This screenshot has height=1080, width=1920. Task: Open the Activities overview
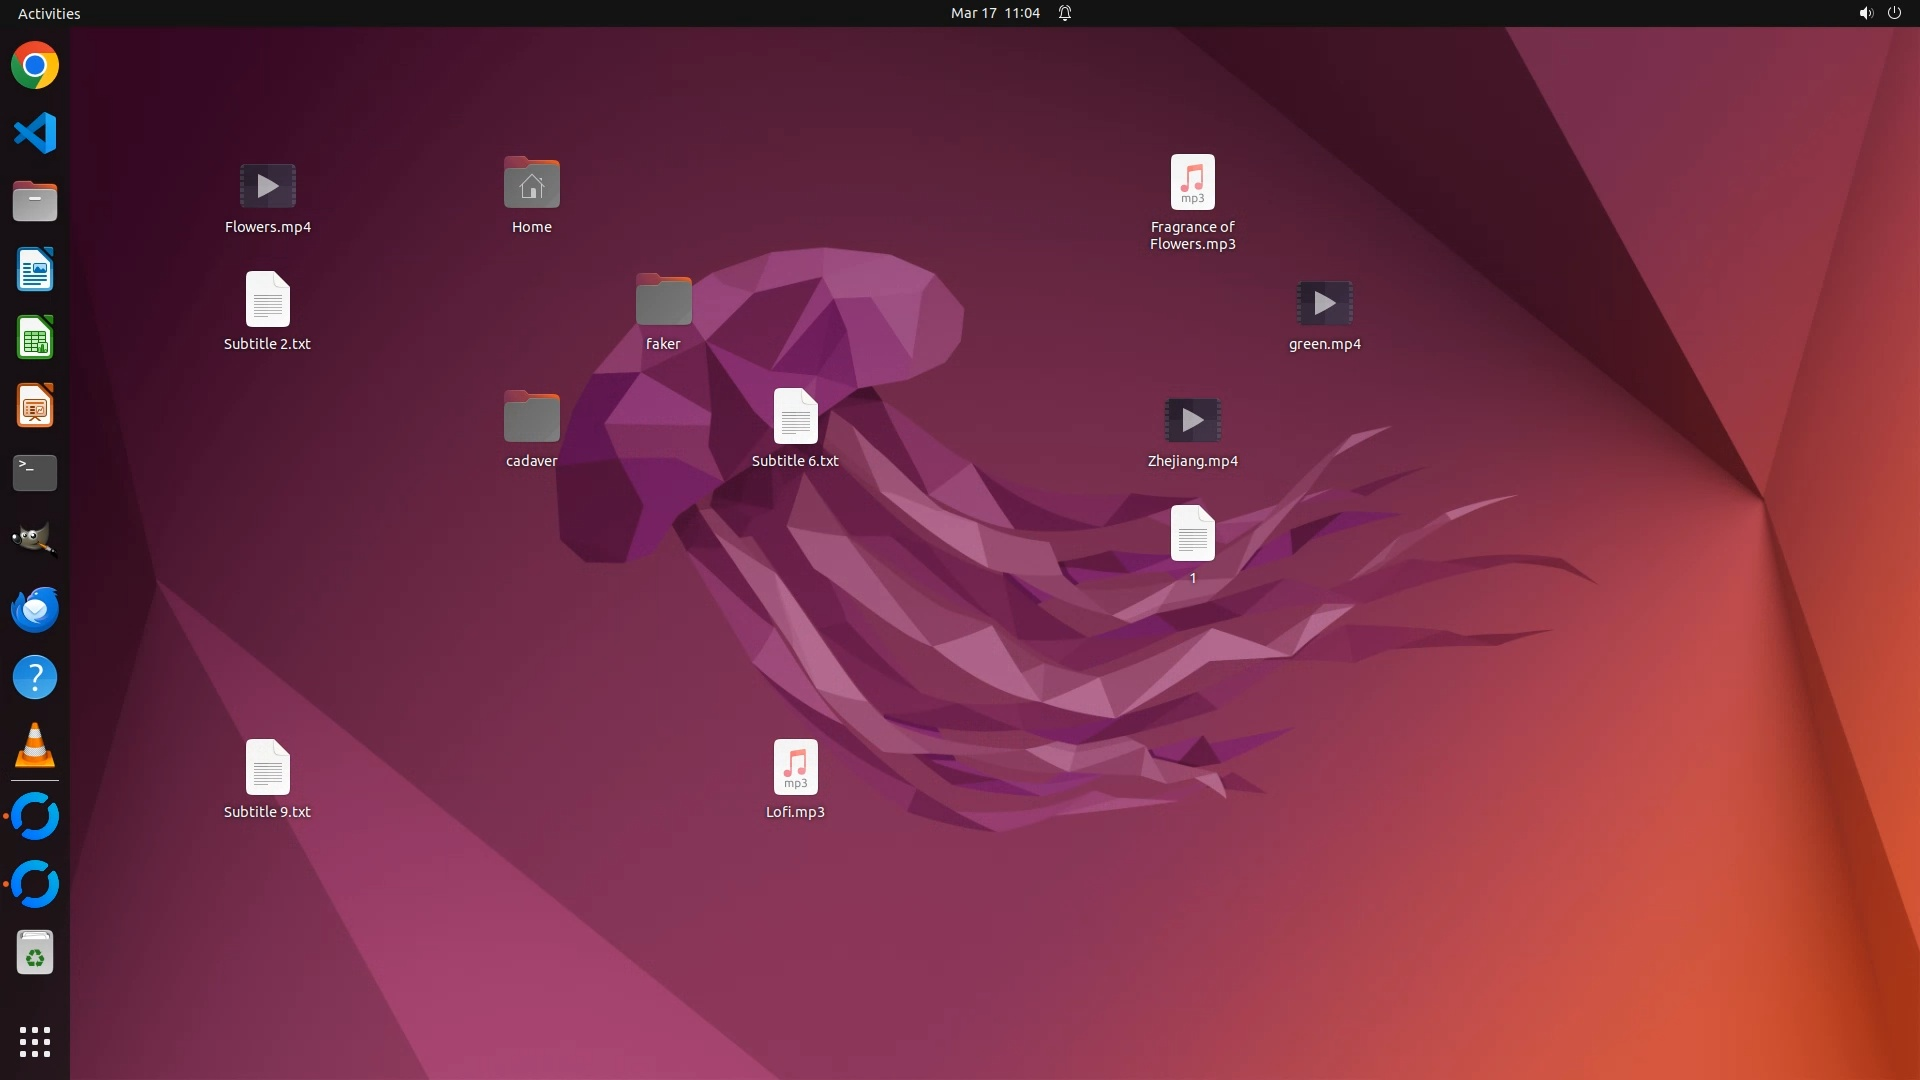(49, 13)
